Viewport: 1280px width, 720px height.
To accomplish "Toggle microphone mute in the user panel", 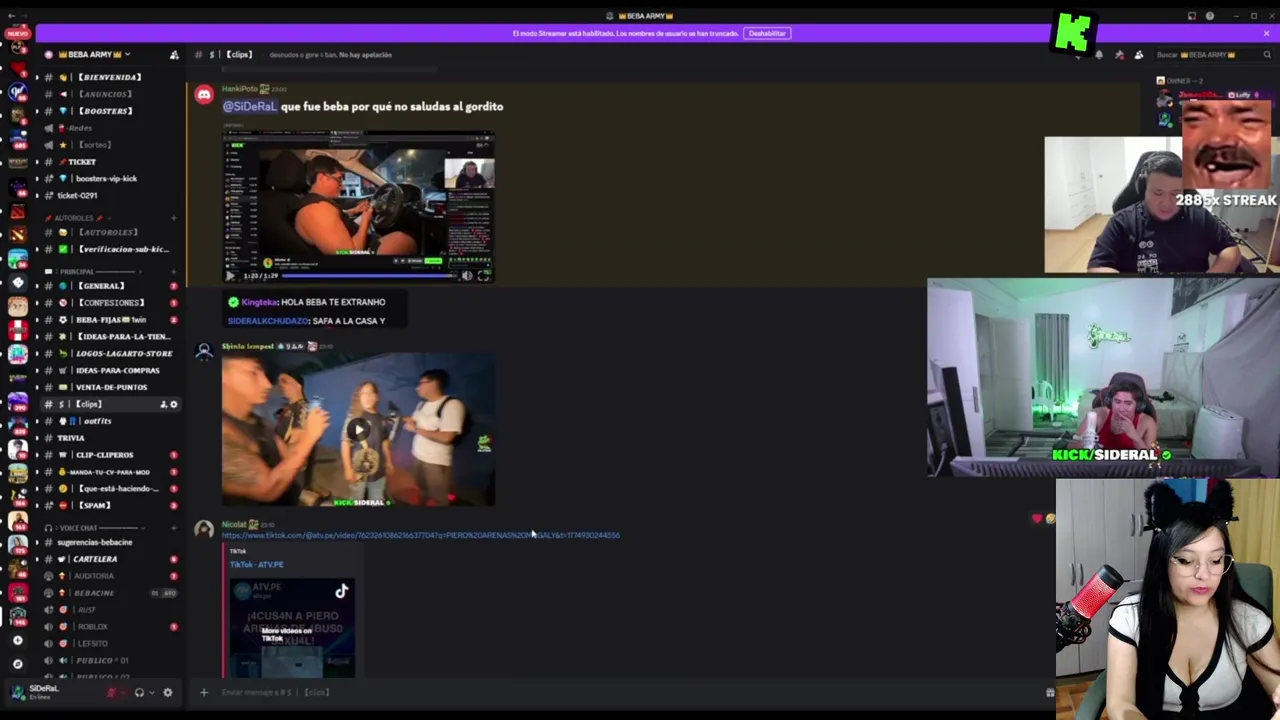I will coord(111,692).
